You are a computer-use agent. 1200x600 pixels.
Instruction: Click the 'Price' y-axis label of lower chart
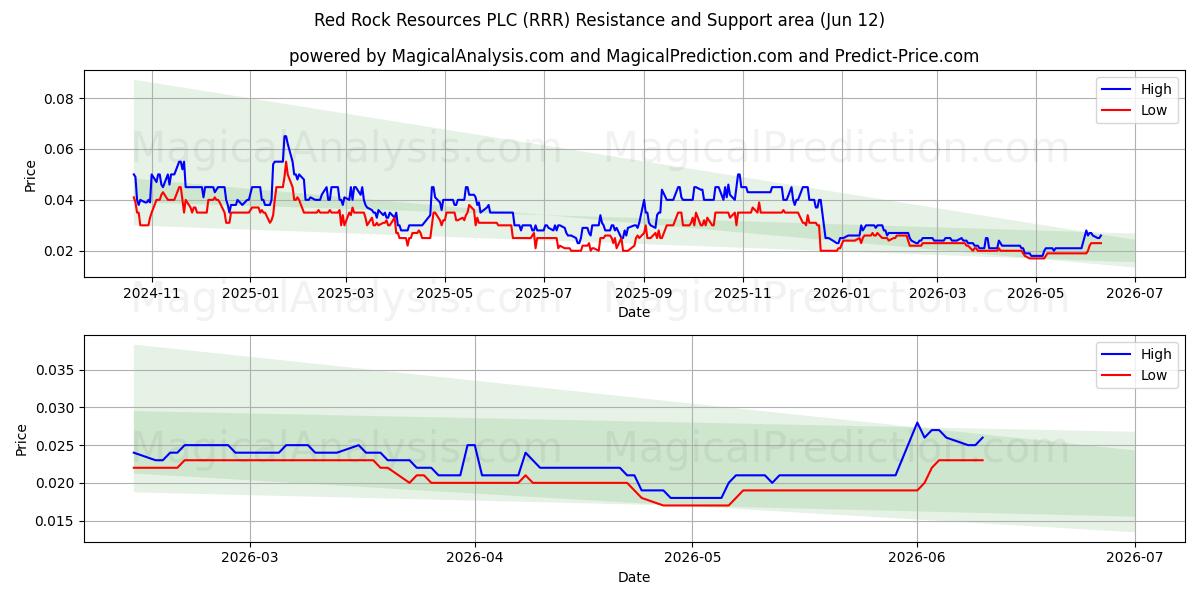click(22, 439)
